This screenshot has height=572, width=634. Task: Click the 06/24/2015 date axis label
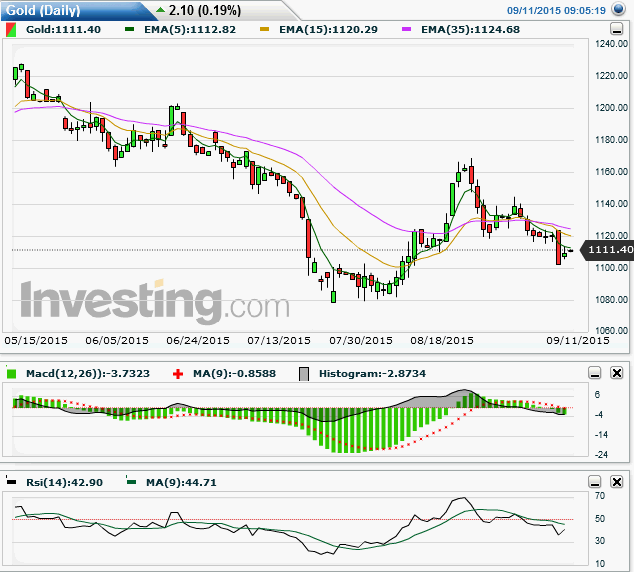198,341
